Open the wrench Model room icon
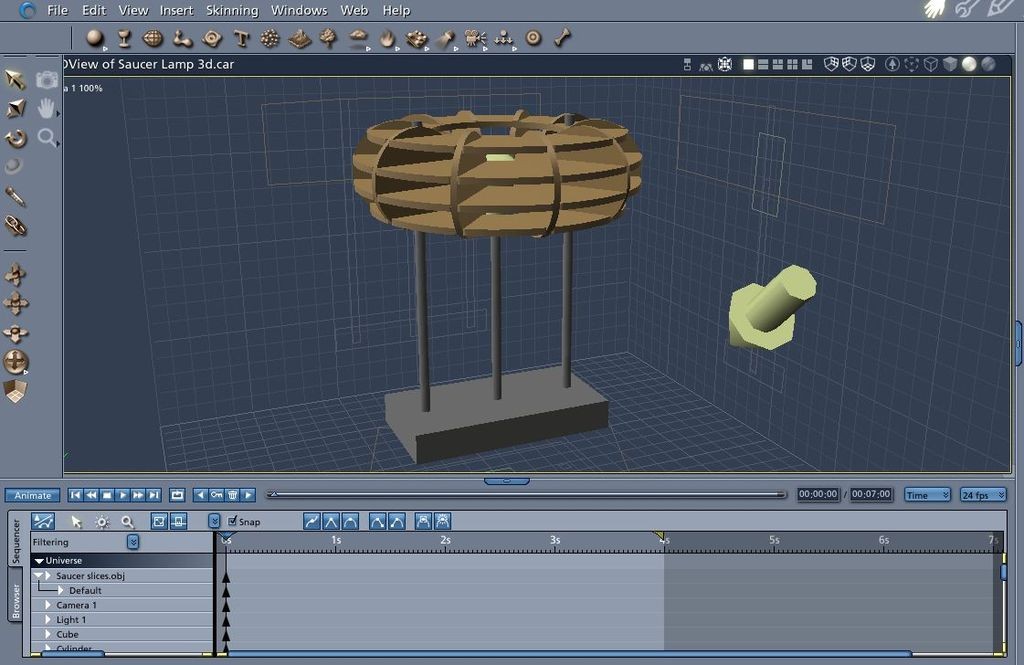This screenshot has height=665, width=1024. 968,9
